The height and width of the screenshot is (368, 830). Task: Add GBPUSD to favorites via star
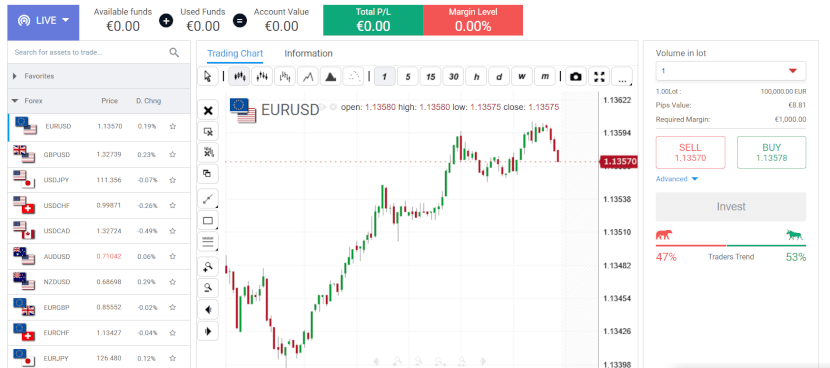tap(173, 155)
